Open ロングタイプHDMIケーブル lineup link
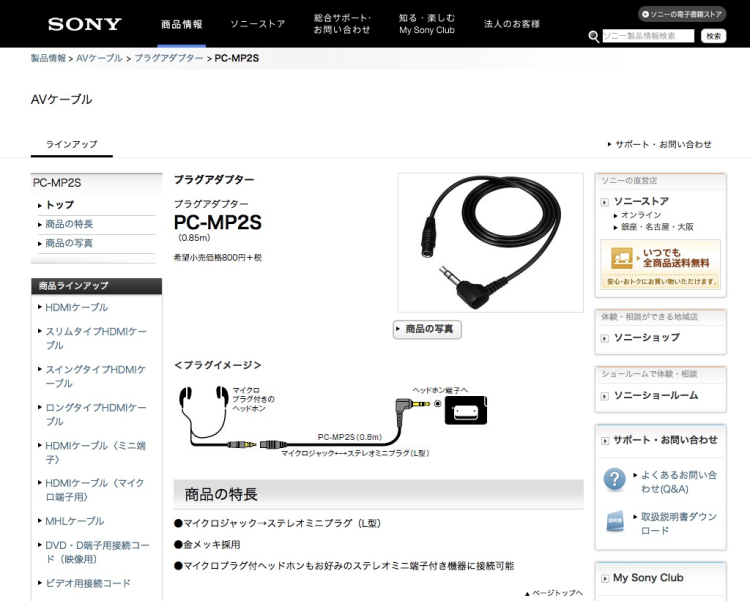Image resolution: width=750 pixels, height=601 pixels. coord(96,414)
